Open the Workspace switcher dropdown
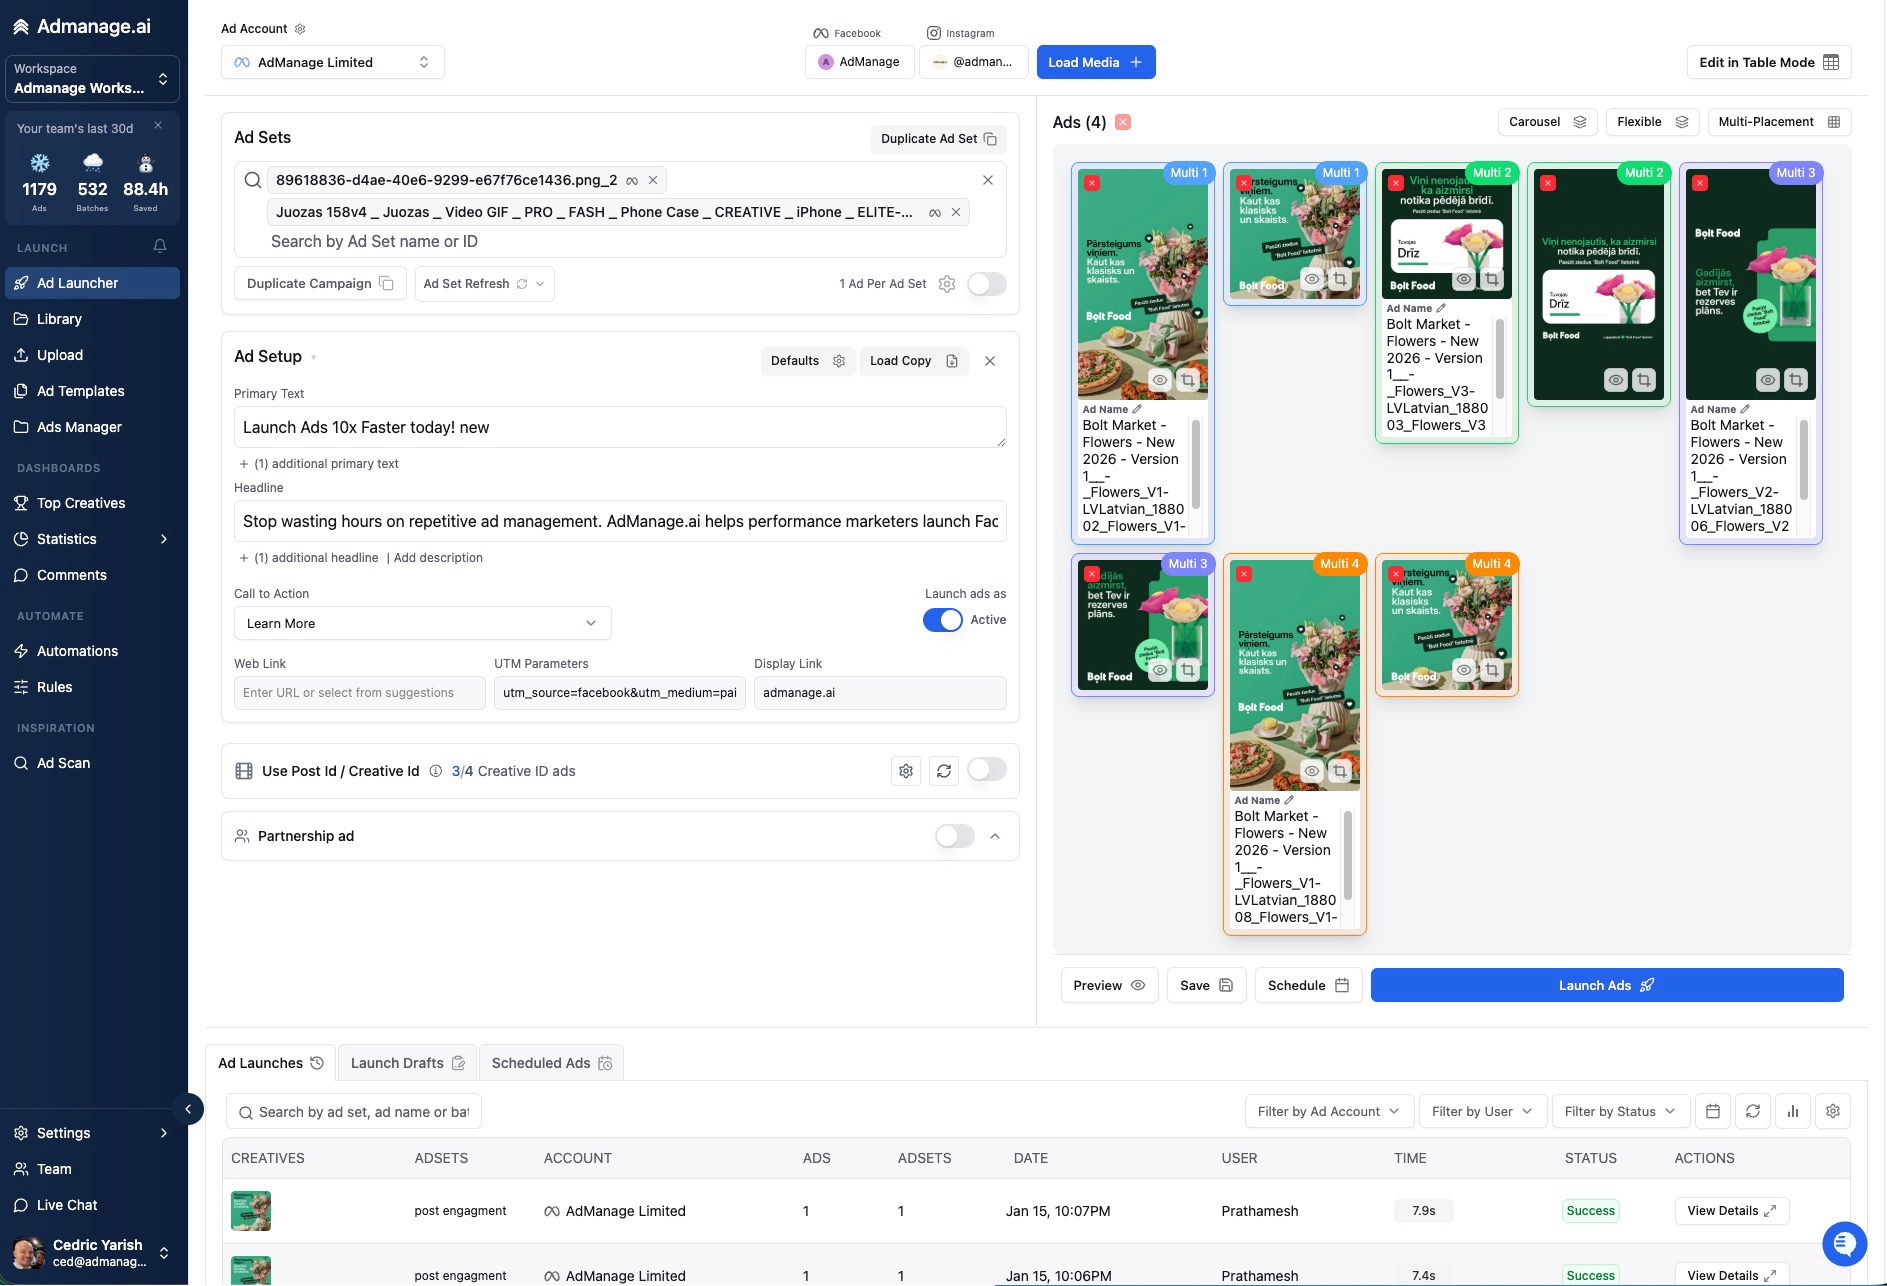The width and height of the screenshot is (1887, 1286). (92, 79)
